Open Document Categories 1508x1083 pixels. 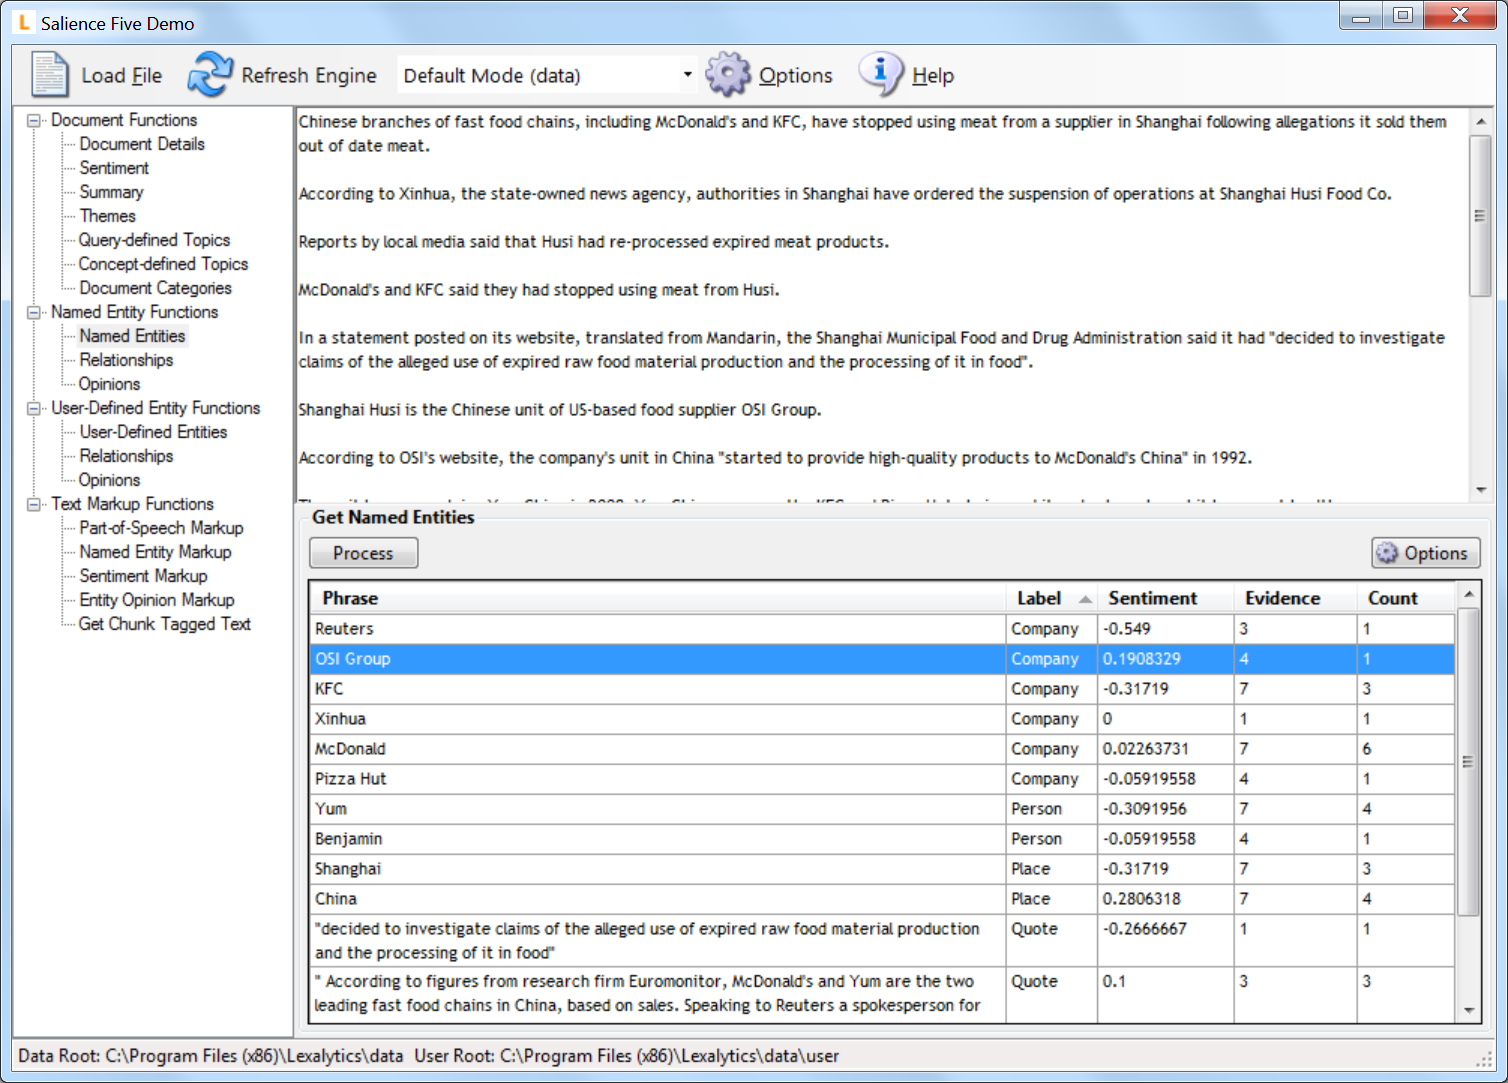[x=155, y=288]
